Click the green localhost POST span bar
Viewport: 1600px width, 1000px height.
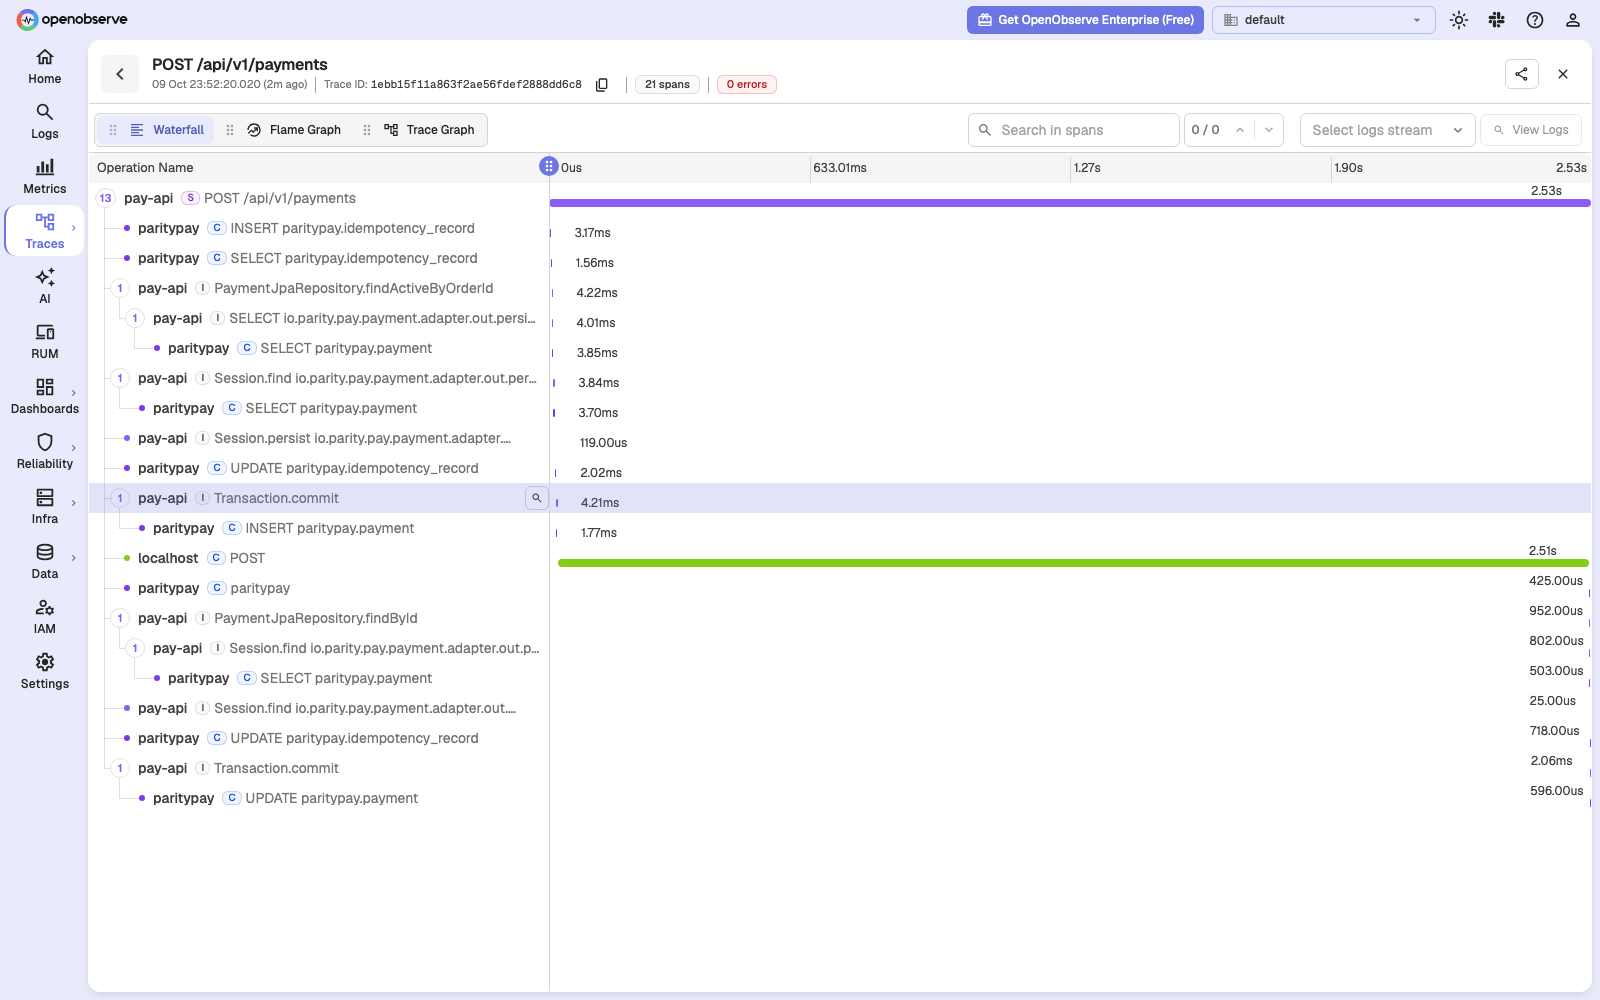[x=1073, y=563]
